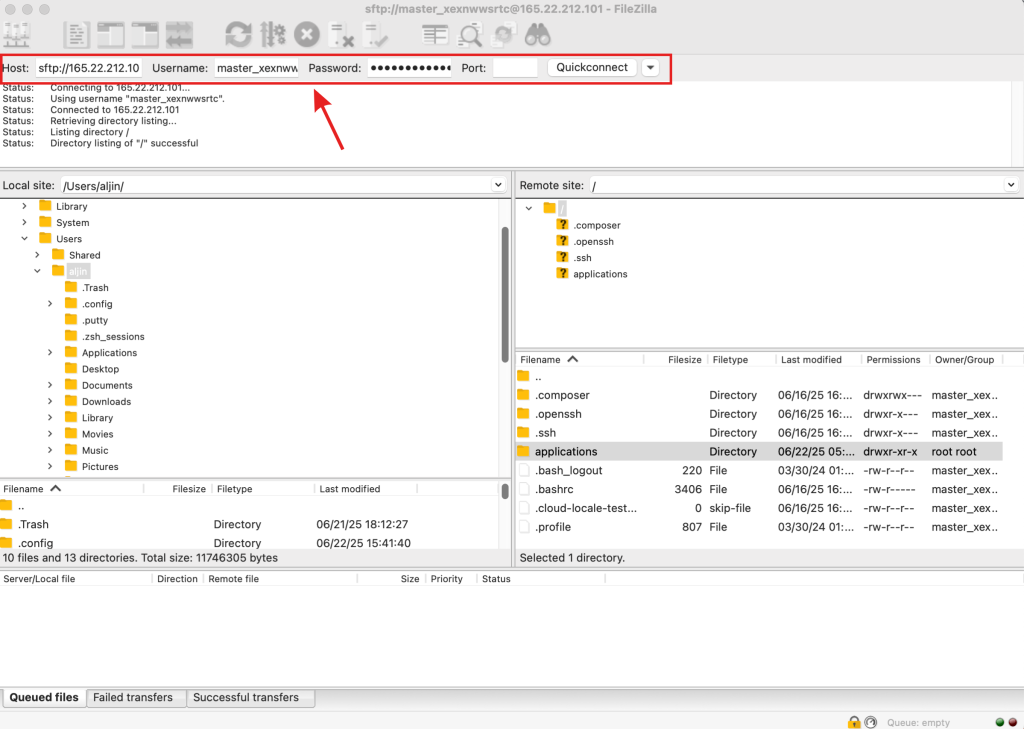Toggle synchronized browsing mode
The height and width of the screenshot is (729, 1024).
pos(504,35)
